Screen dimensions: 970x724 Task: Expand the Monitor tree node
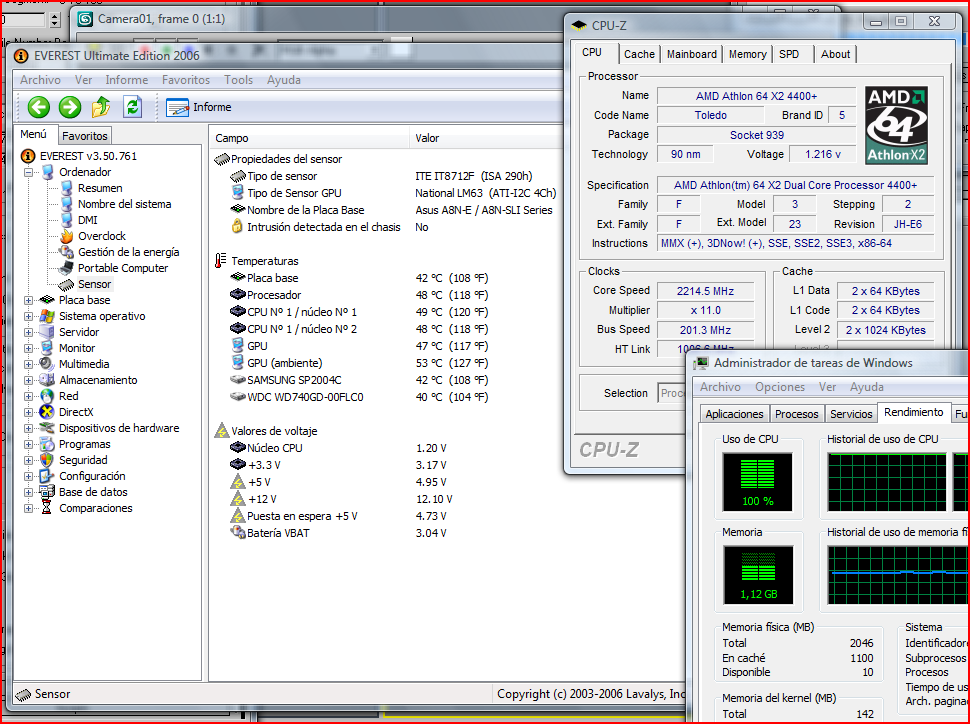(x=28, y=348)
